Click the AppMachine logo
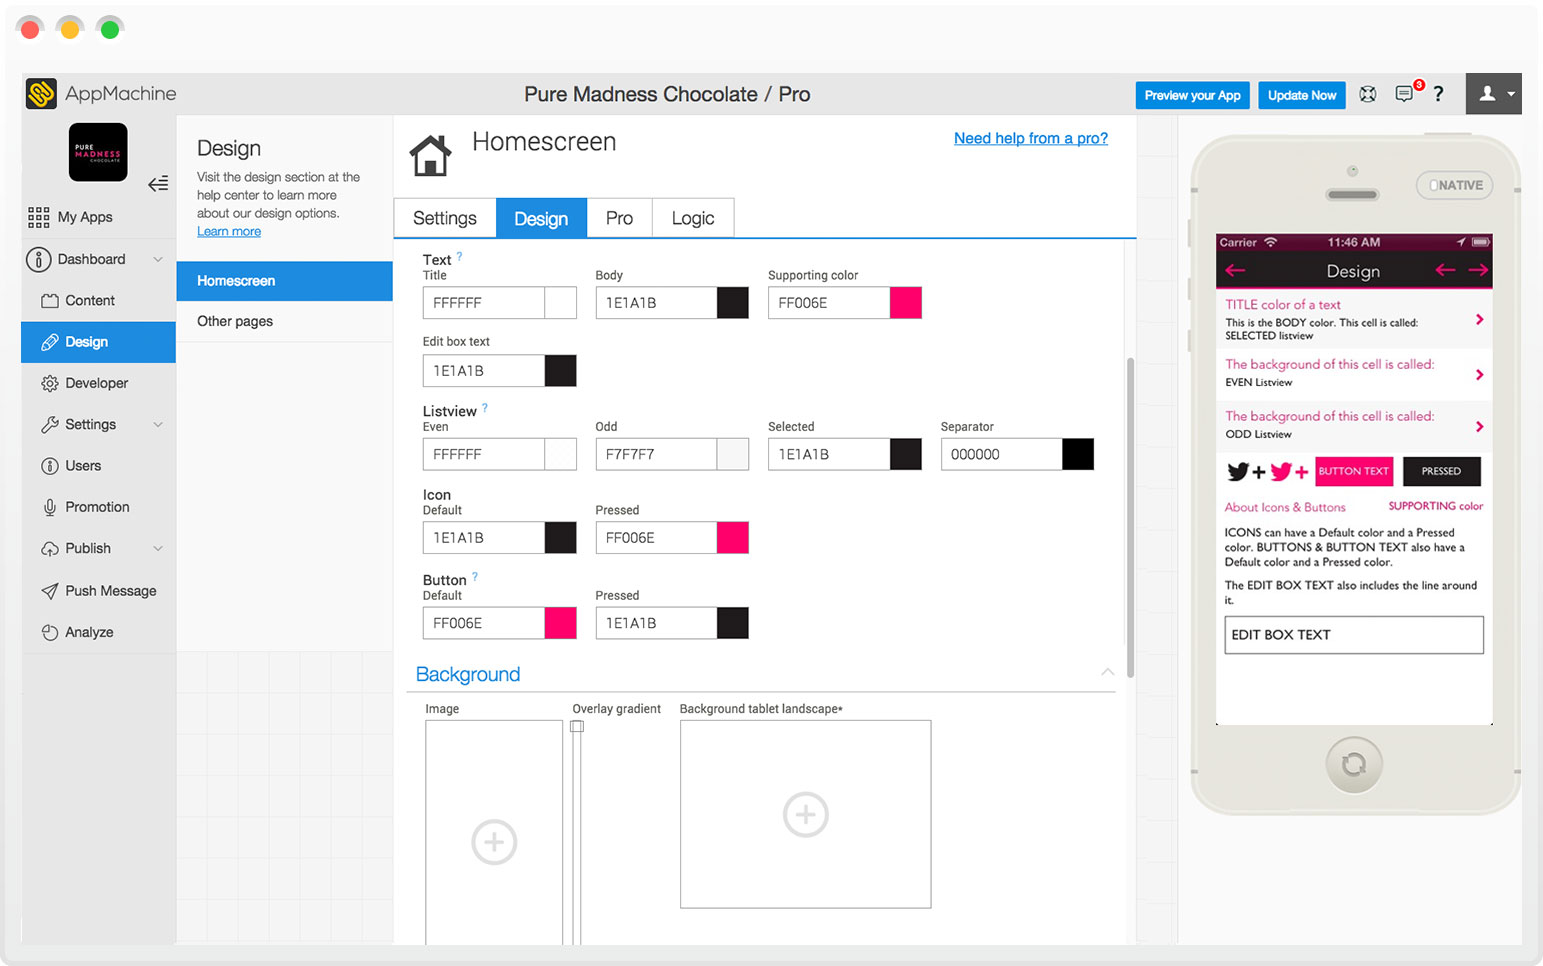 pos(41,92)
